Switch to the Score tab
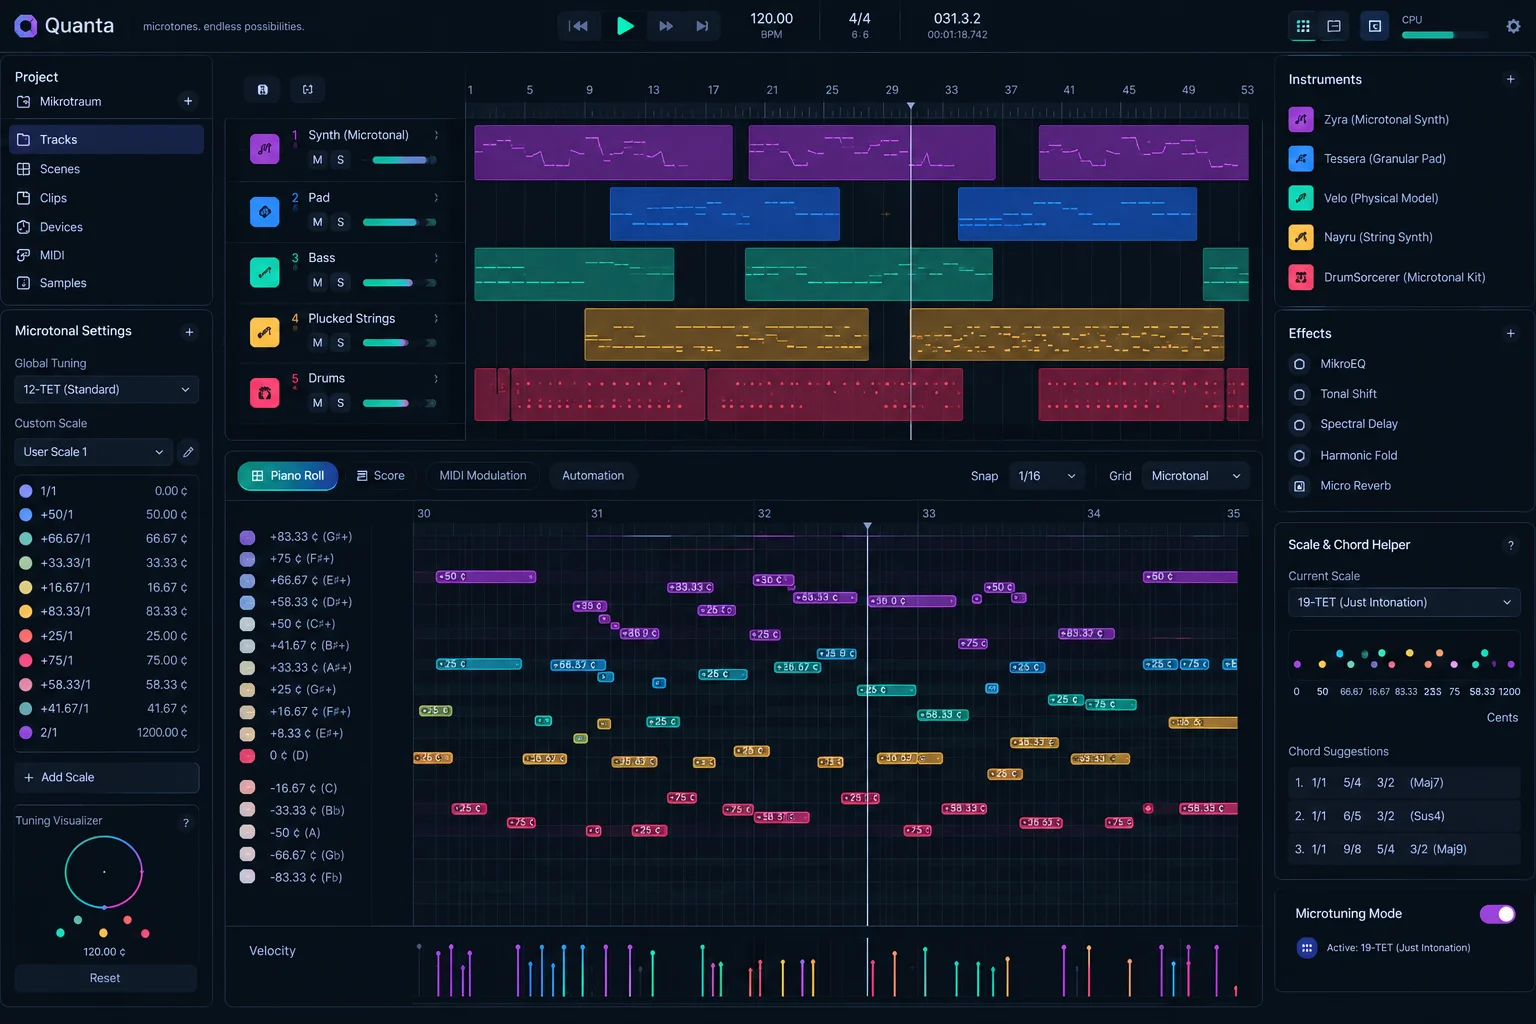 (x=381, y=476)
